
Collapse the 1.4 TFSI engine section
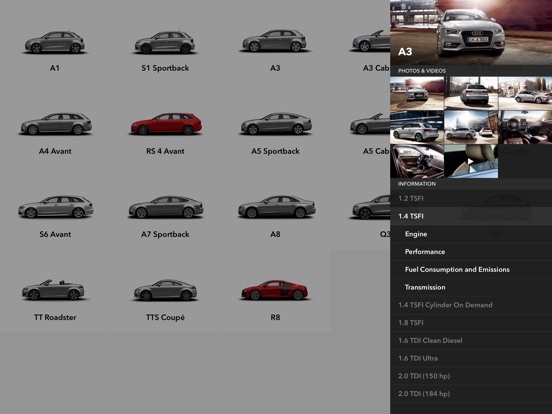(x=471, y=216)
